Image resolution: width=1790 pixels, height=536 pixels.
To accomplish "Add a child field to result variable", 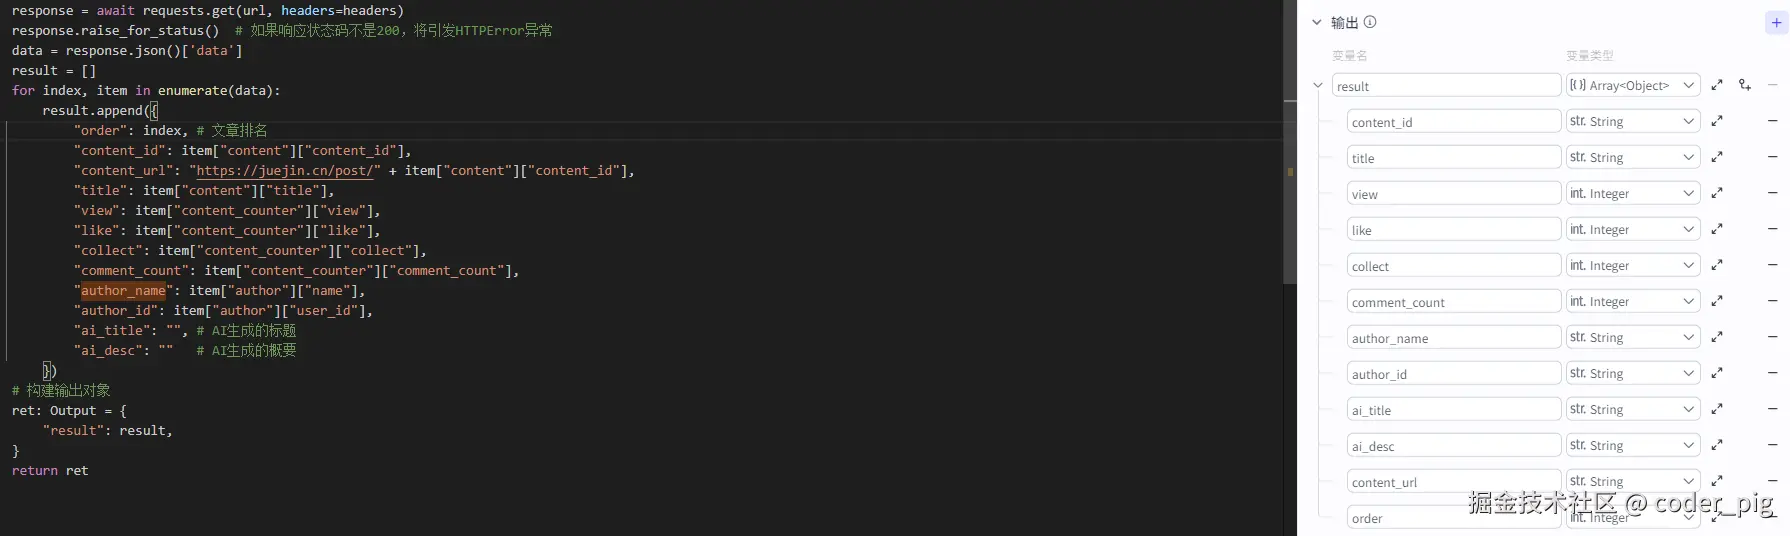I will (1745, 85).
